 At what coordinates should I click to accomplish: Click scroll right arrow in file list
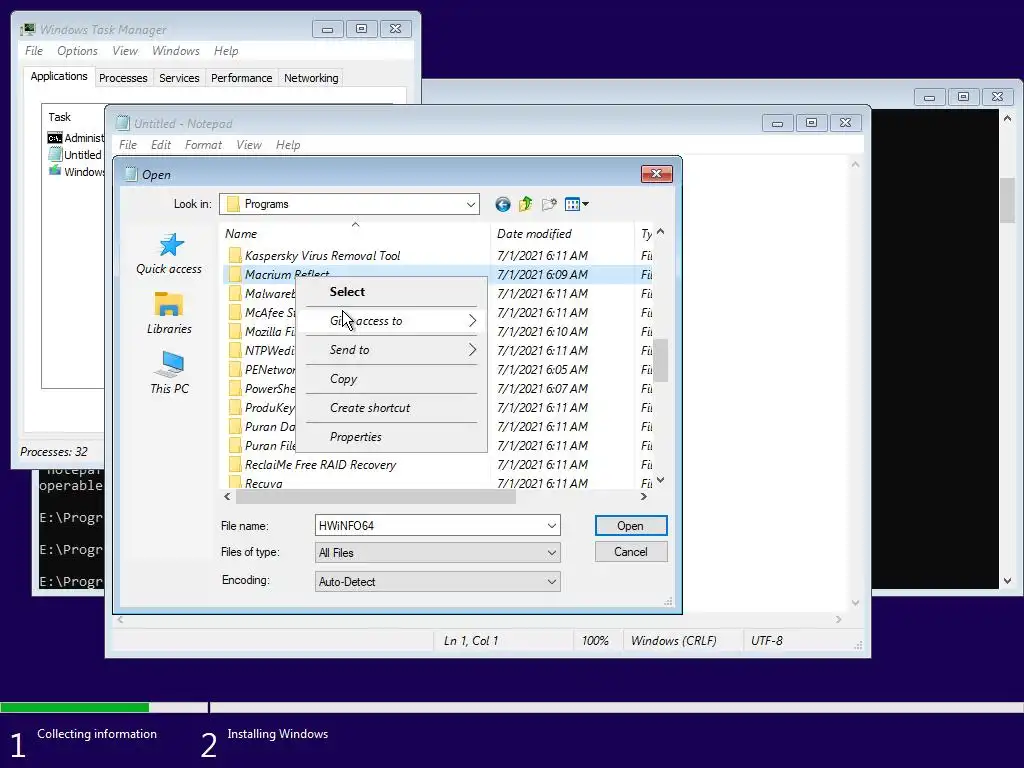(x=644, y=497)
